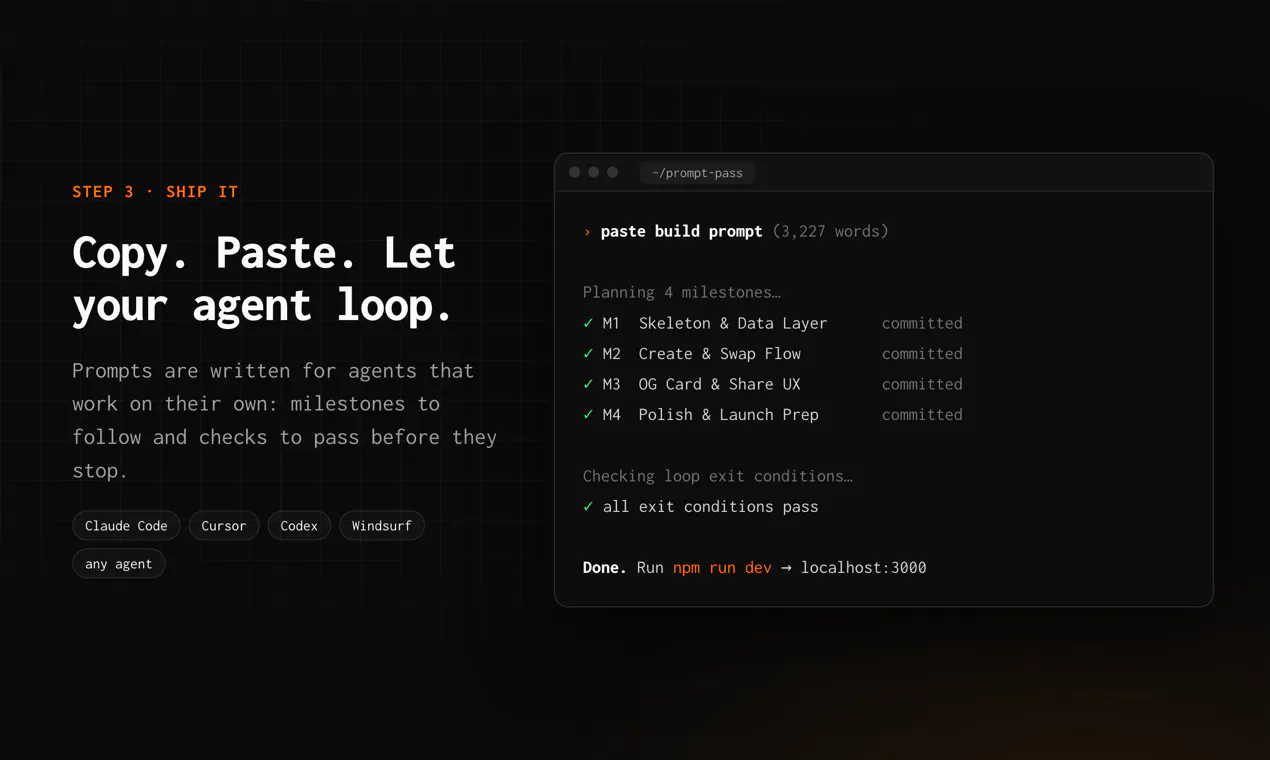
Task: Click the "committed" status in the M3 row
Action: coord(922,384)
